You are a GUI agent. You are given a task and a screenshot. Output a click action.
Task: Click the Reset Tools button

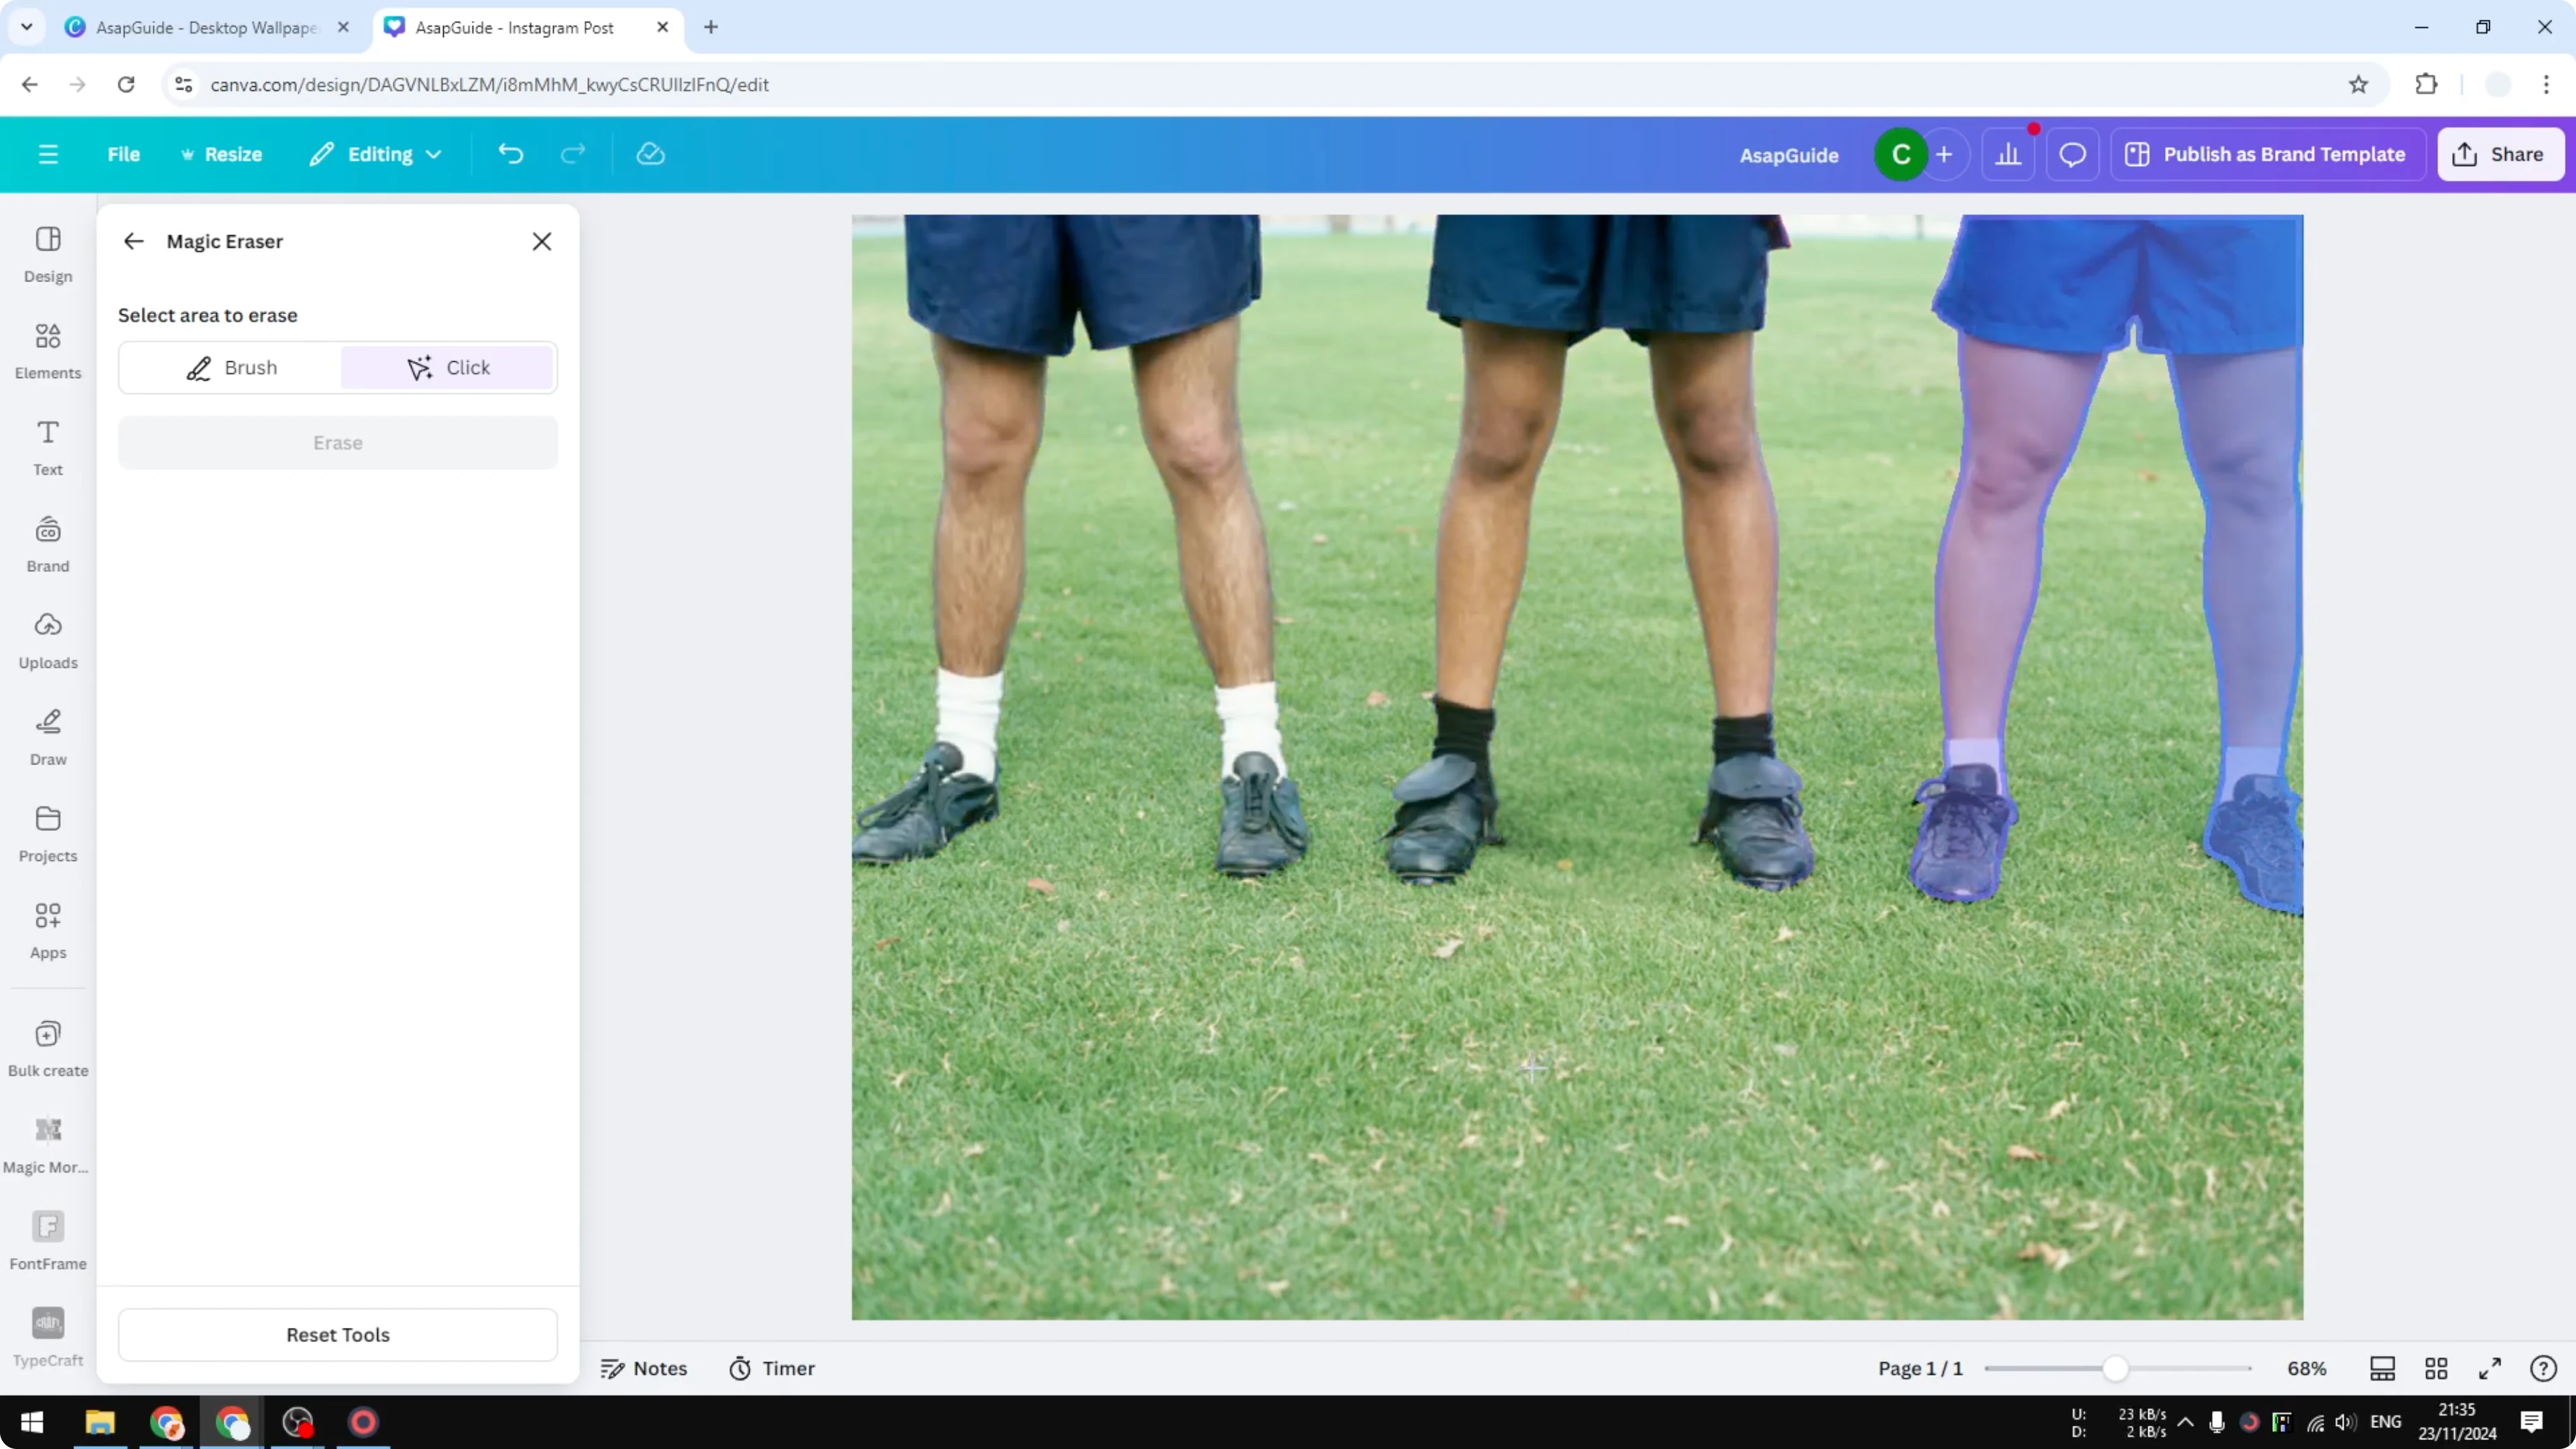338,1334
